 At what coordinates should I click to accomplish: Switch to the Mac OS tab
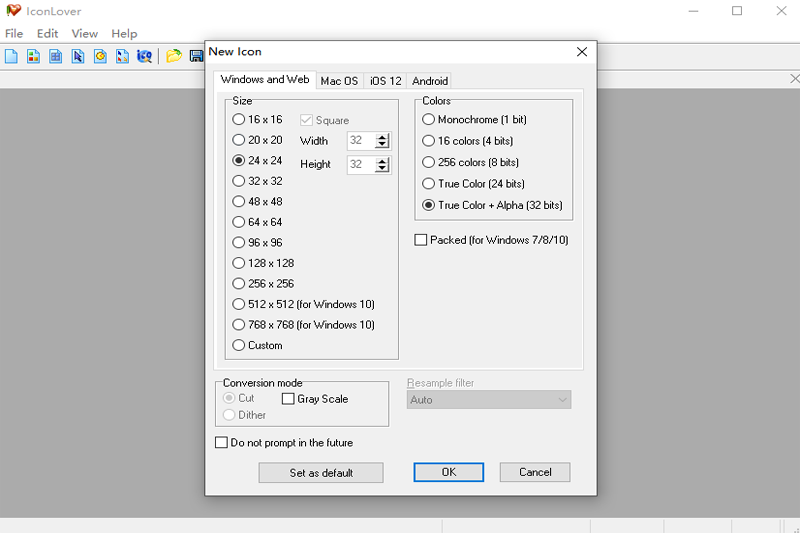pyautogui.click(x=339, y=81)
